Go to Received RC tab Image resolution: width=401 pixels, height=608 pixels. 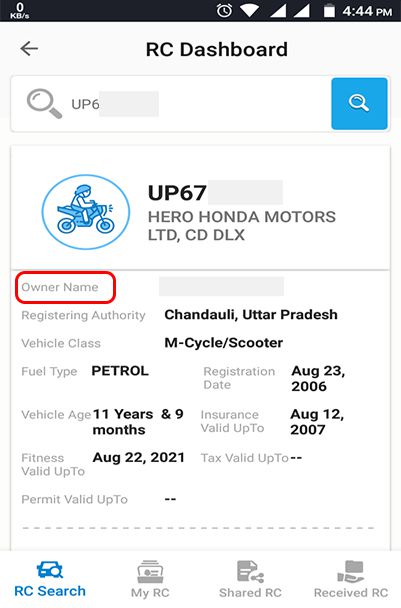pyautogui.click(x=351, y=580)
